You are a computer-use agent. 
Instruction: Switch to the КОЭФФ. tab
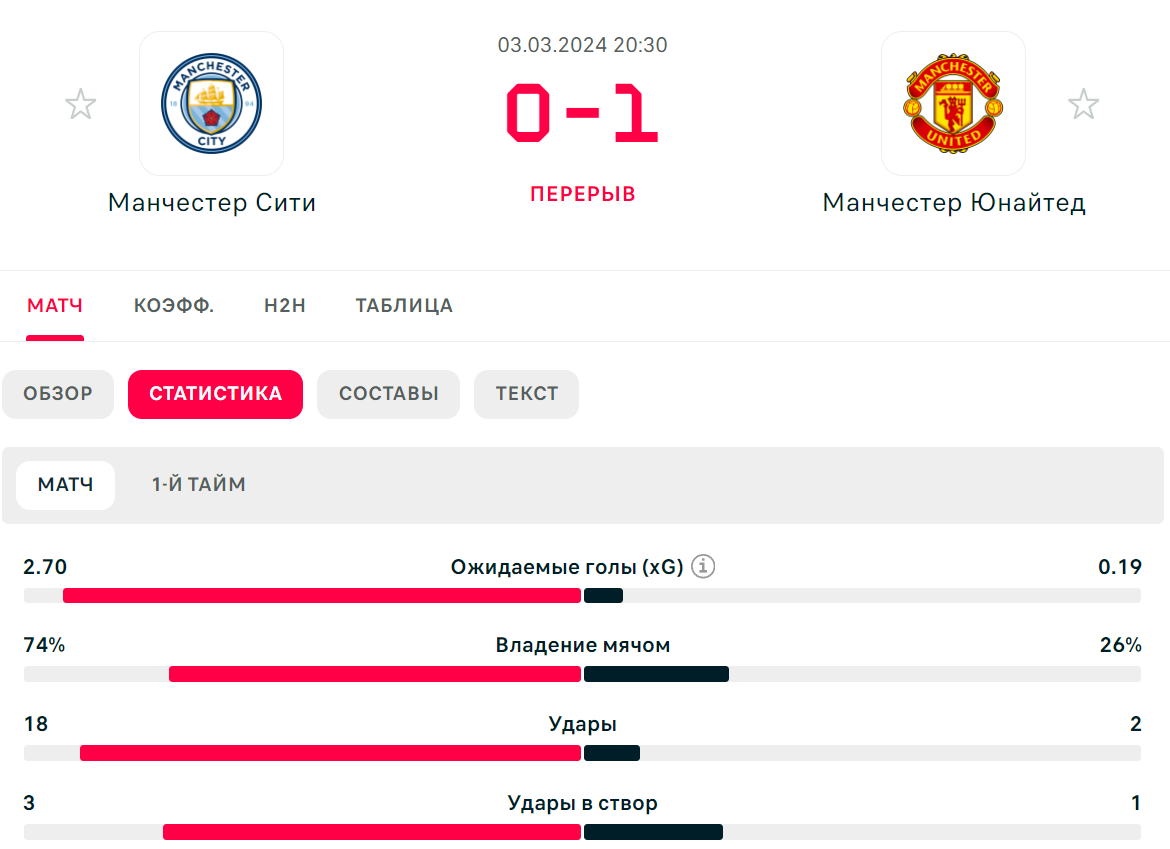coord(174,305)
